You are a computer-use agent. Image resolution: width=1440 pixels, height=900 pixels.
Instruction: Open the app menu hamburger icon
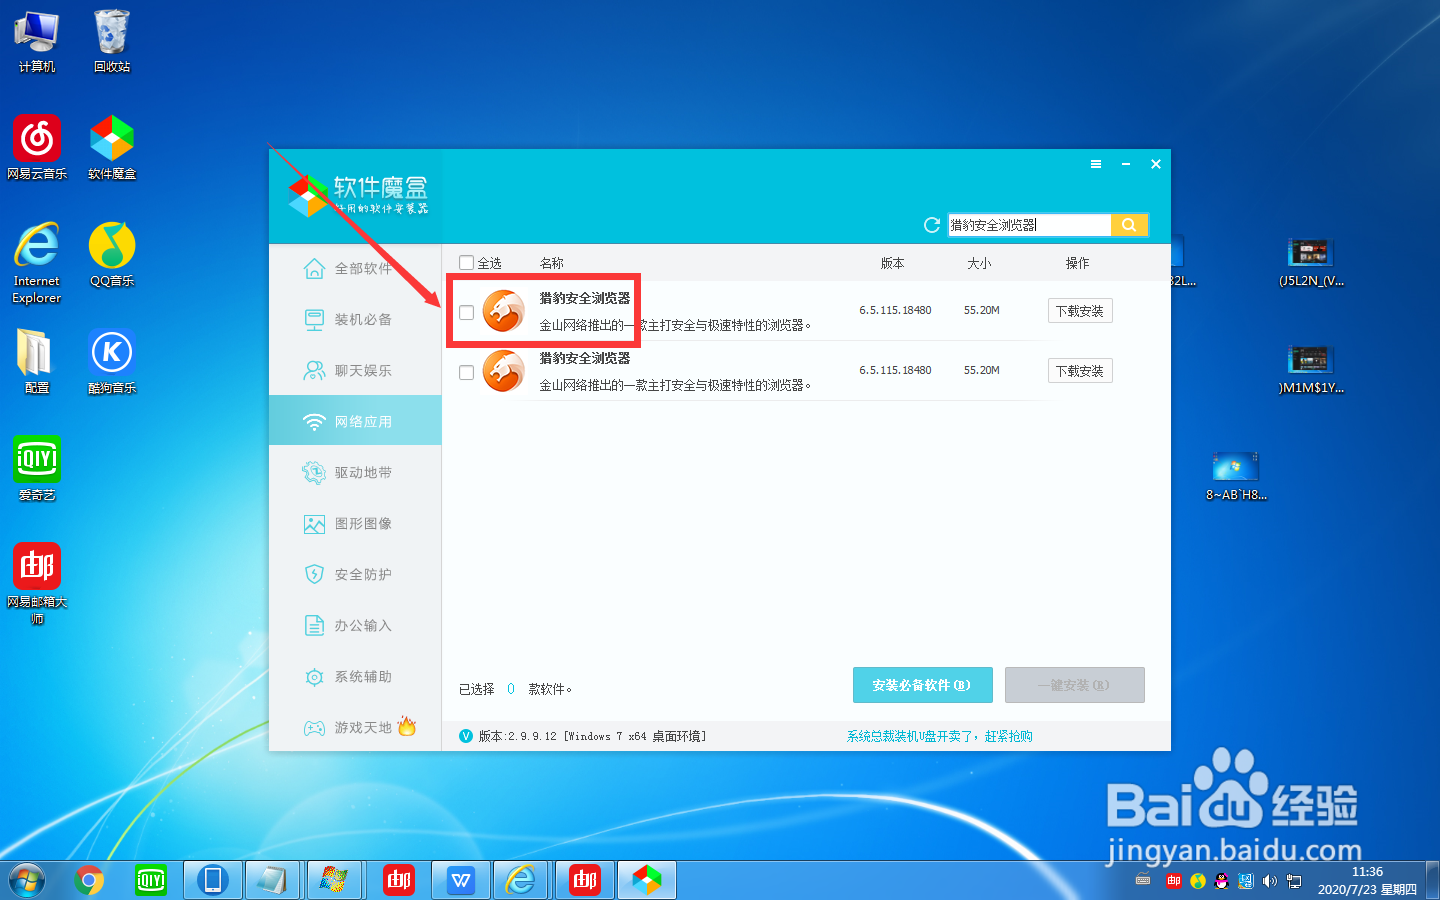click(1096, 164)
